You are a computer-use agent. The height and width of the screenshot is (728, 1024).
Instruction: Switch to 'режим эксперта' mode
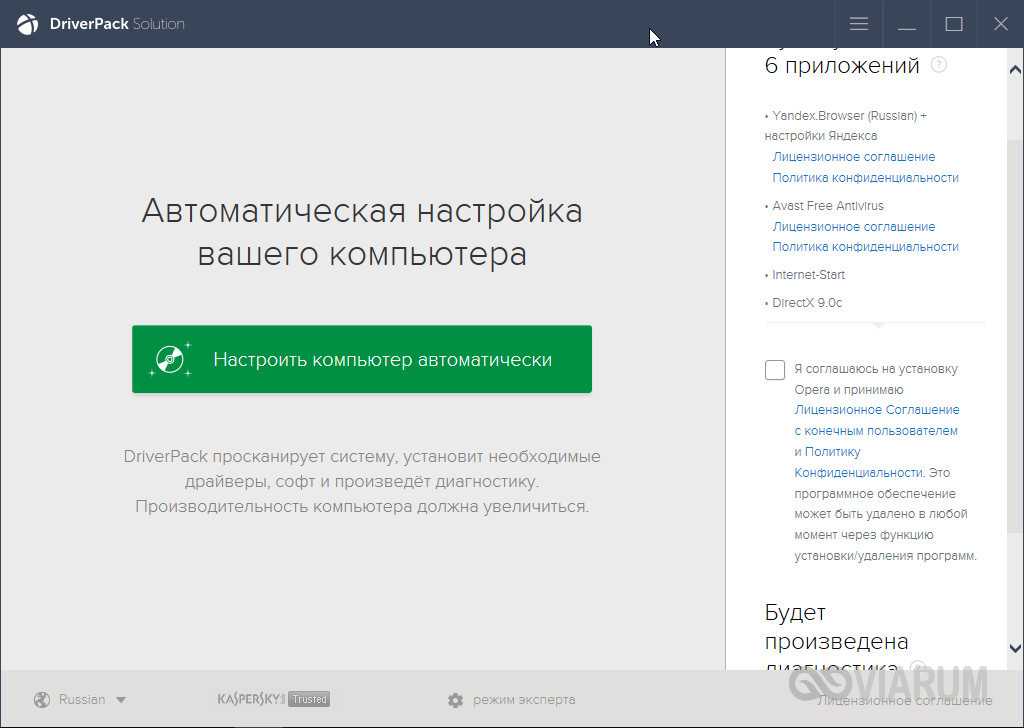pyautogui.click(x=523, y=700)
